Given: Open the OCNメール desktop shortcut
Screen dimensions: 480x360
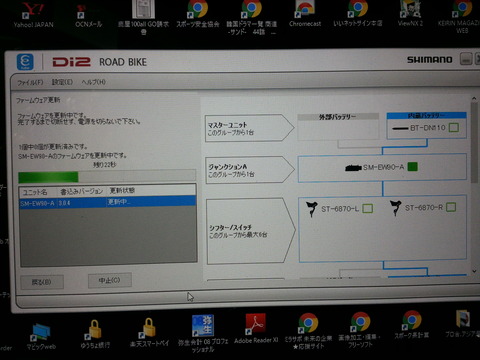Looking at the screenshot, I should pyautogui.click(x=89, y=15).
